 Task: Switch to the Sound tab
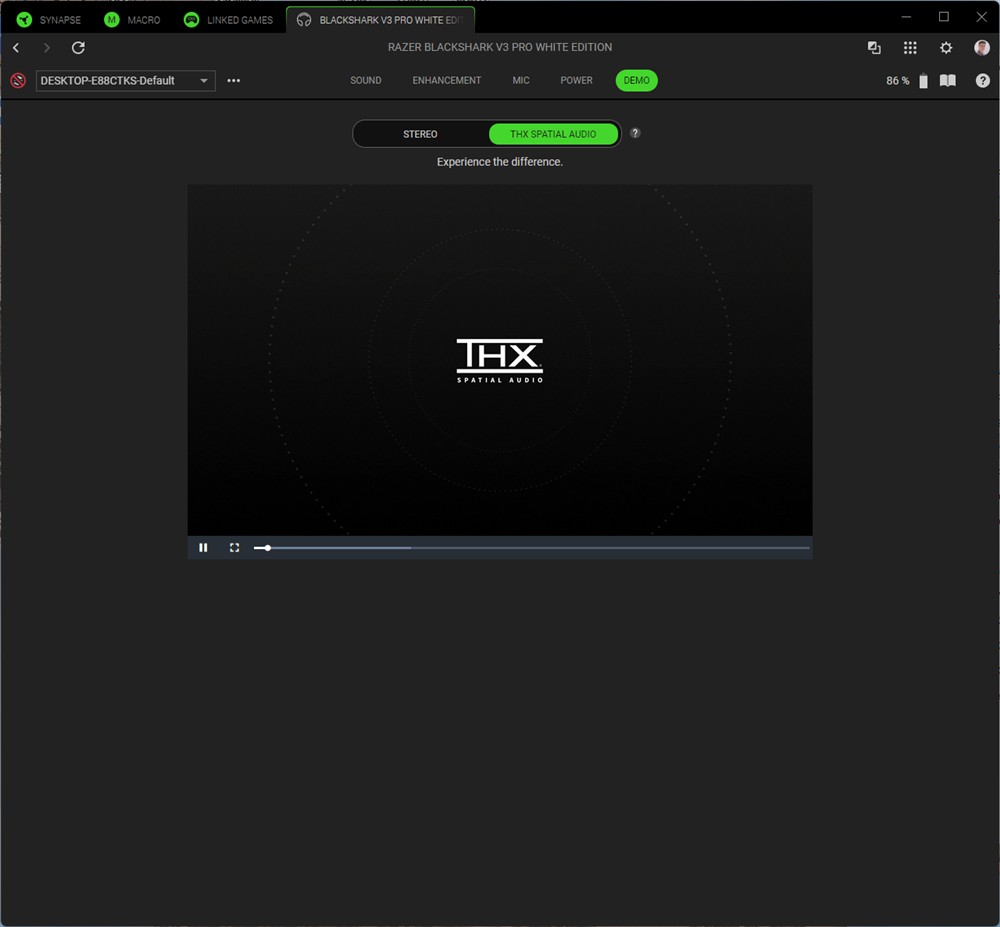tap(366, 81)
